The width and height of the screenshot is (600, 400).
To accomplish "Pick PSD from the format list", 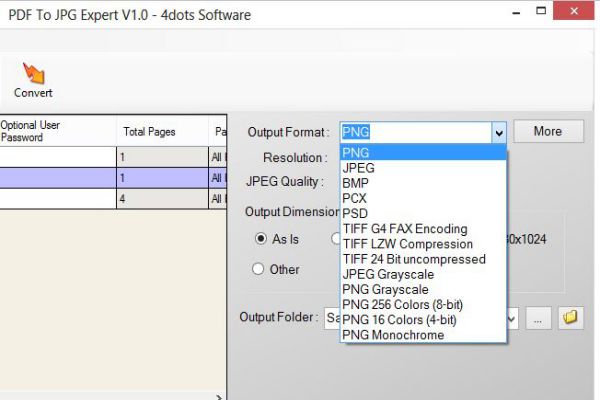I will point(423,214).
